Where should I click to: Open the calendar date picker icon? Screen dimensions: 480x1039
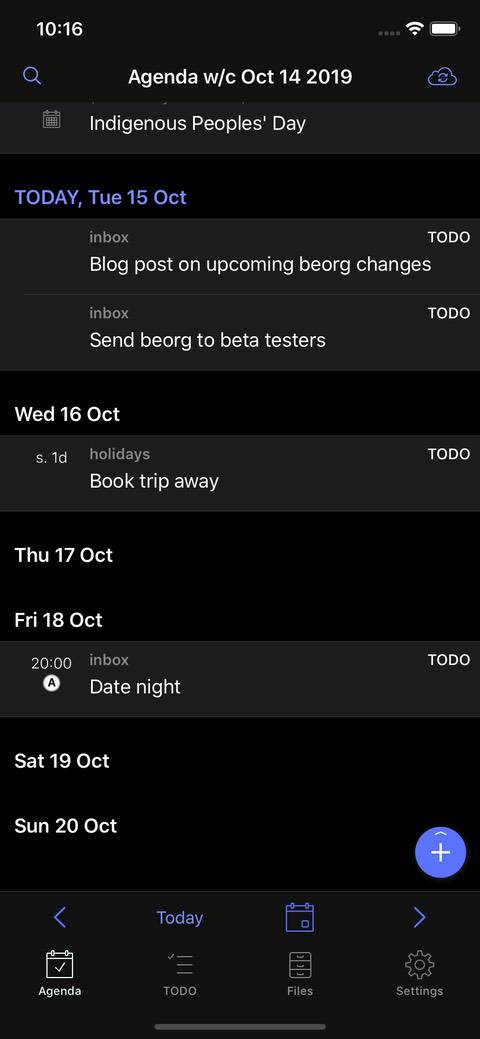[300, 918]
